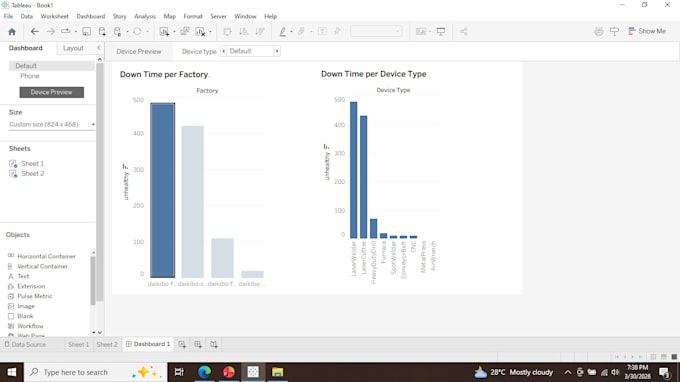Click the Pause Auto Updates icon
The height and width of the screenshot is (382, 680).
pos(118,31)
